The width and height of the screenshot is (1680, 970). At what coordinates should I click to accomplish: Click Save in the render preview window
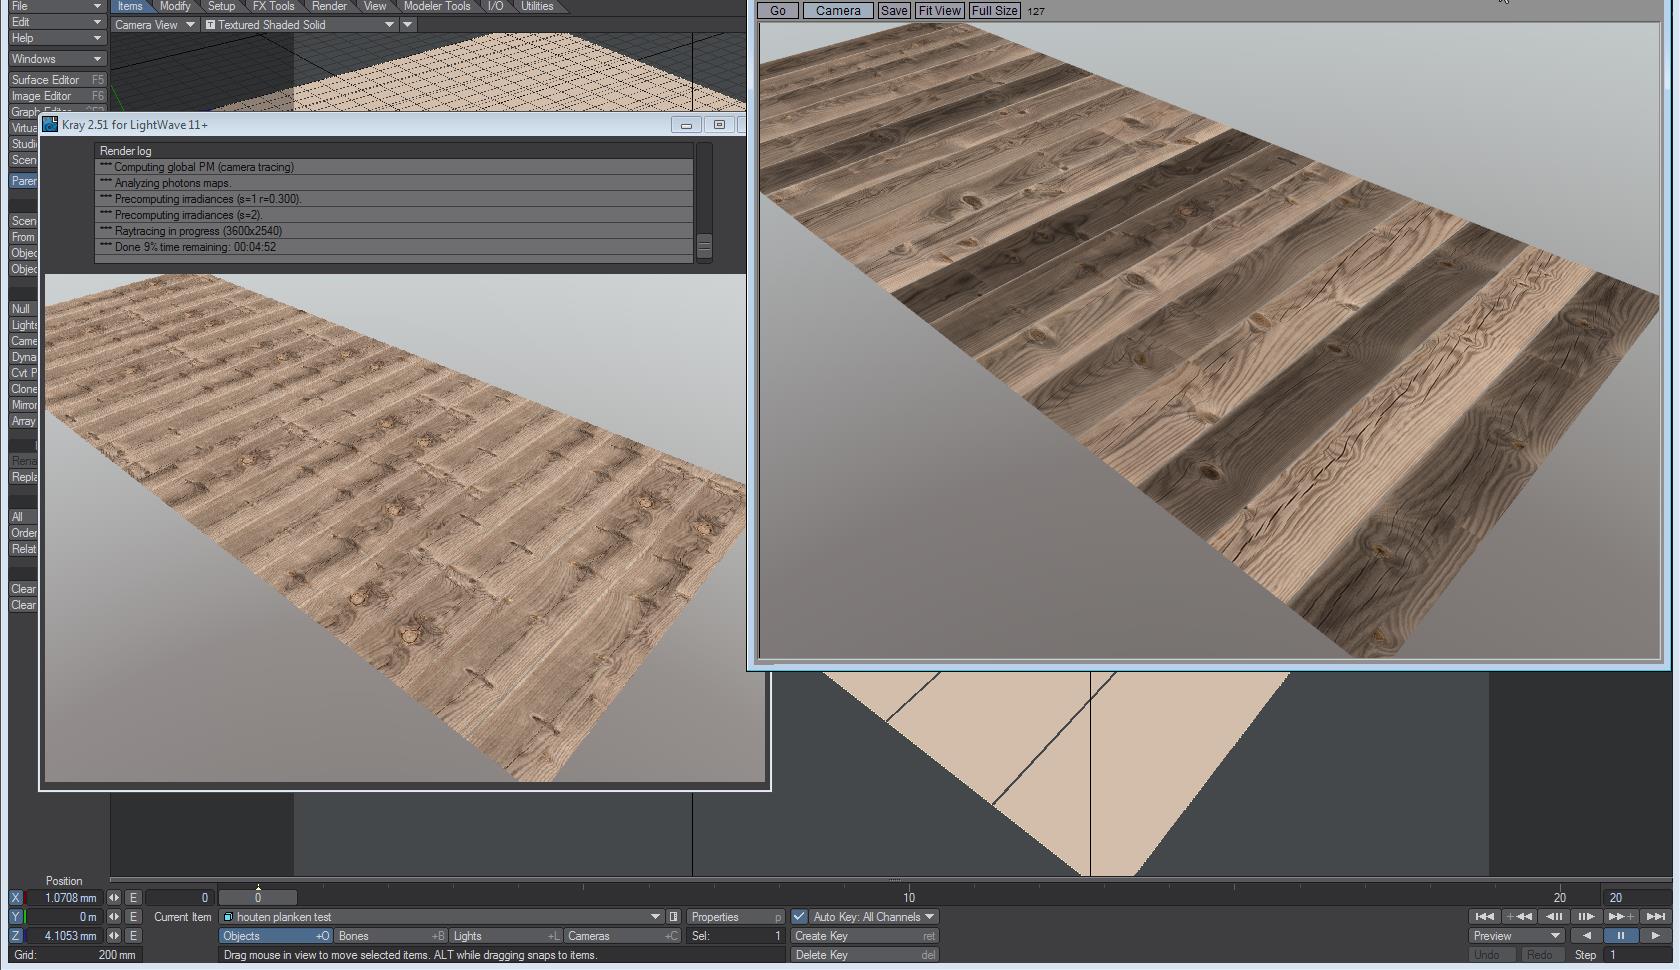point(893,11)
